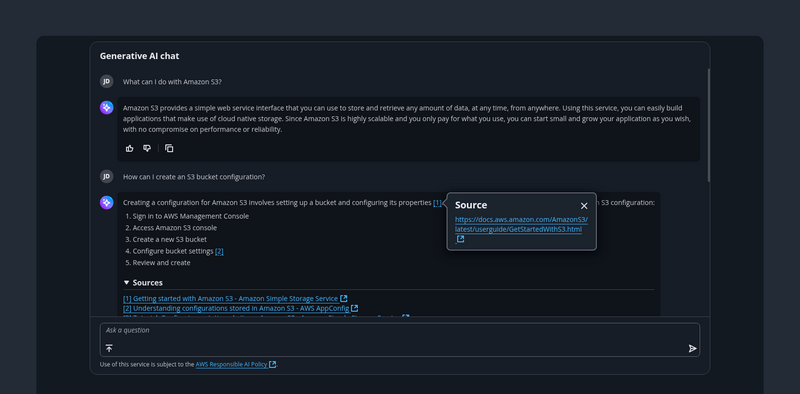Click the send message arrow icon
The height and width of the screenshot is (394, 800).
[692, 349]
